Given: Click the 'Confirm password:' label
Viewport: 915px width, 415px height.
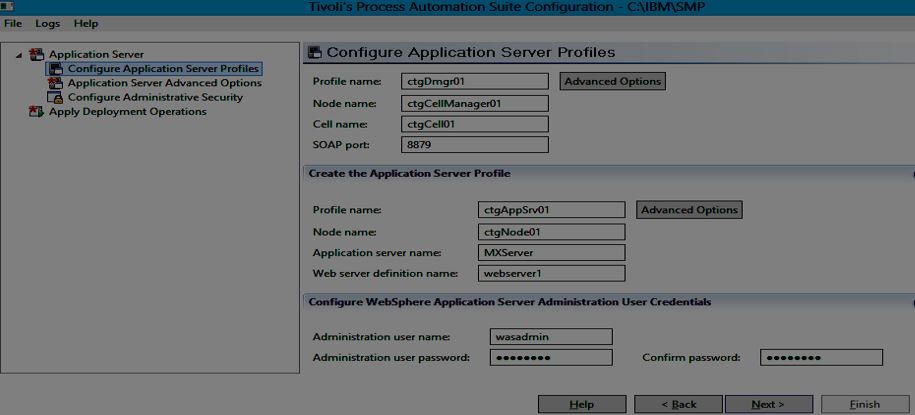Looking at the screenshot, I should 691,357.
